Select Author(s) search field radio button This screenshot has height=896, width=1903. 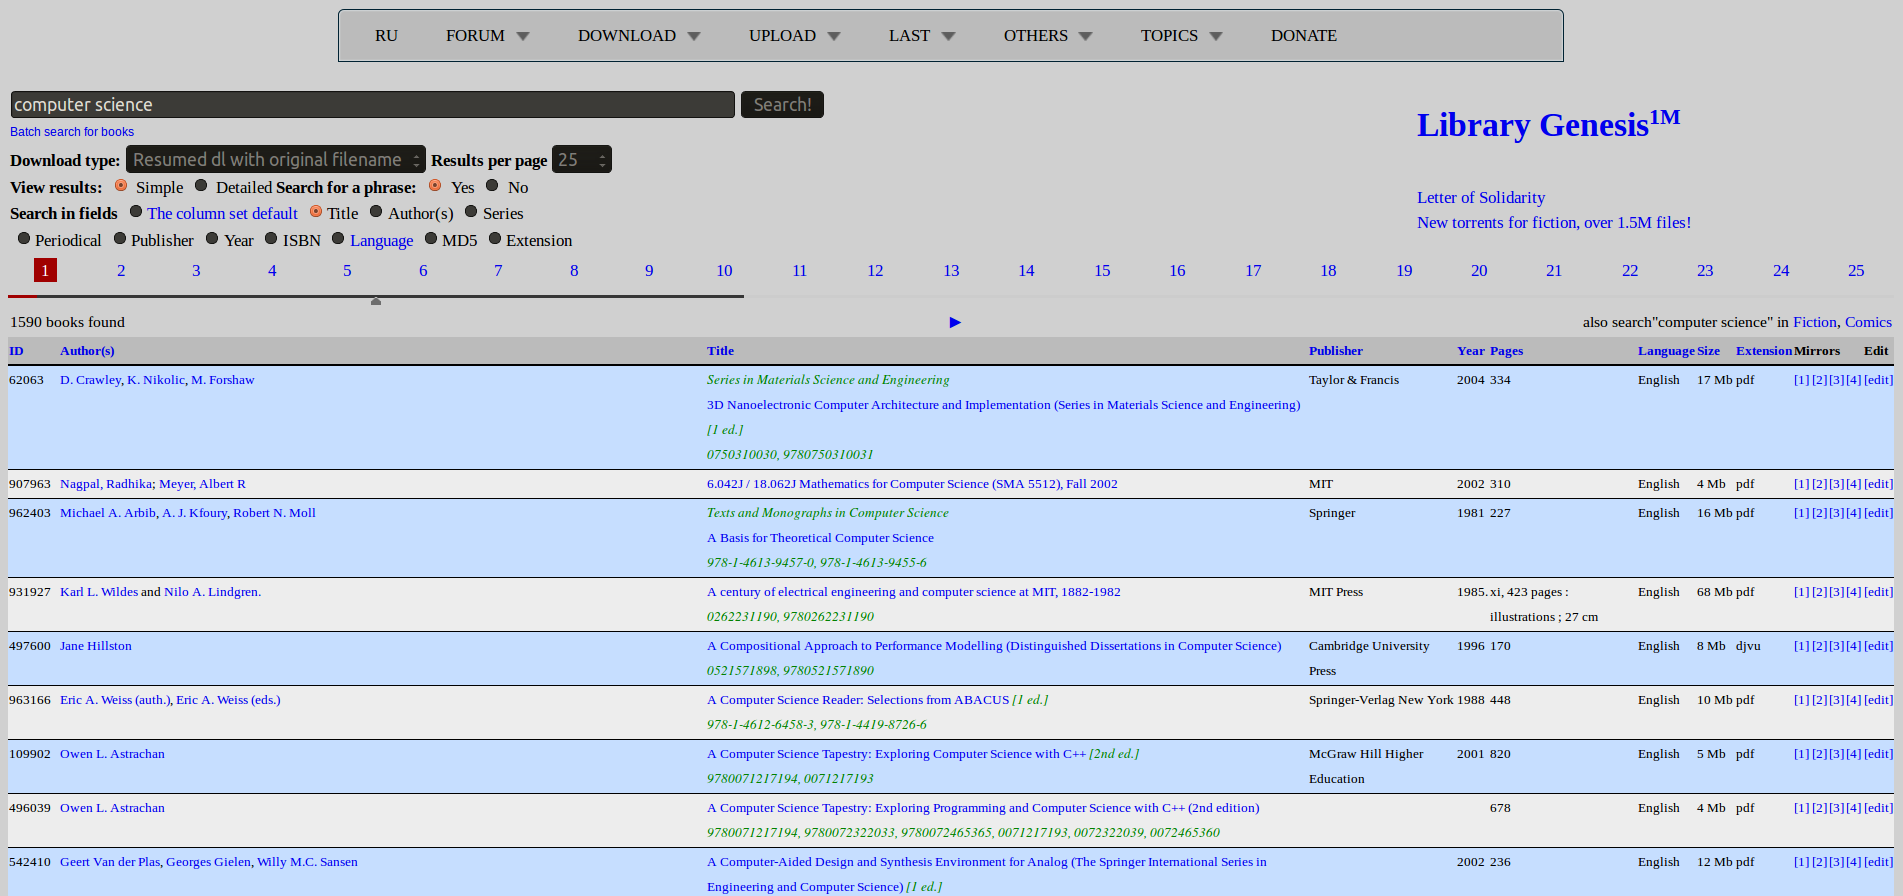point(376,212)
